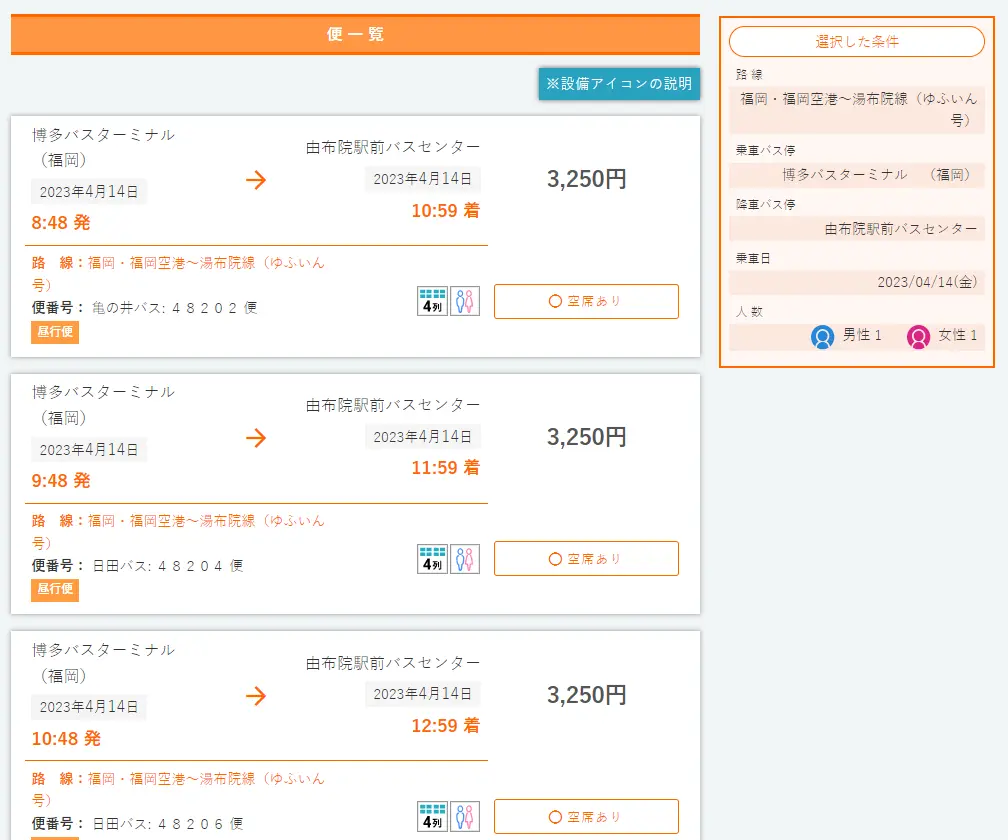The height and width of the screenshot is (840, 1008).
Task: Click the 2023/04/14(金) boarding date field
Action: click(929, 284)
